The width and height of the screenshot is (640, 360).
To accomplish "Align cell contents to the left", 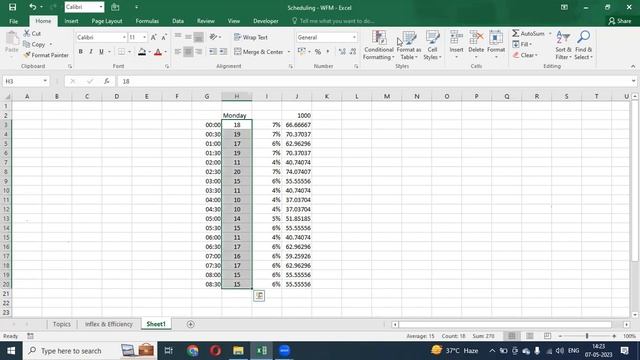I will point(178,52).
